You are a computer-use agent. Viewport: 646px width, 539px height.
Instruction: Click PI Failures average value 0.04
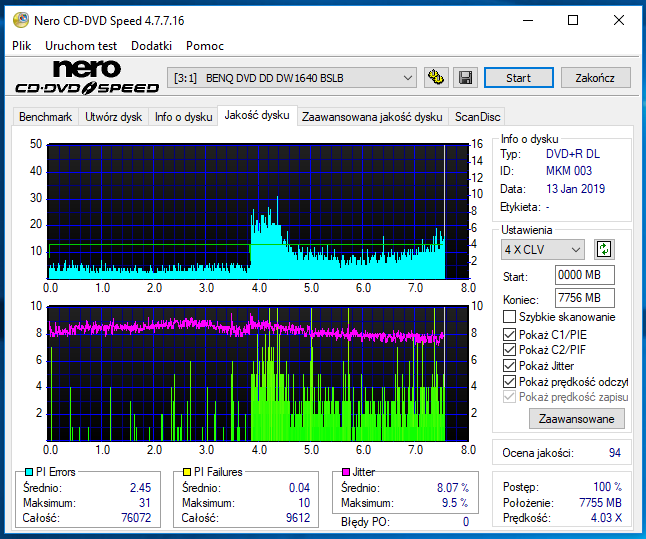point(300,488)
